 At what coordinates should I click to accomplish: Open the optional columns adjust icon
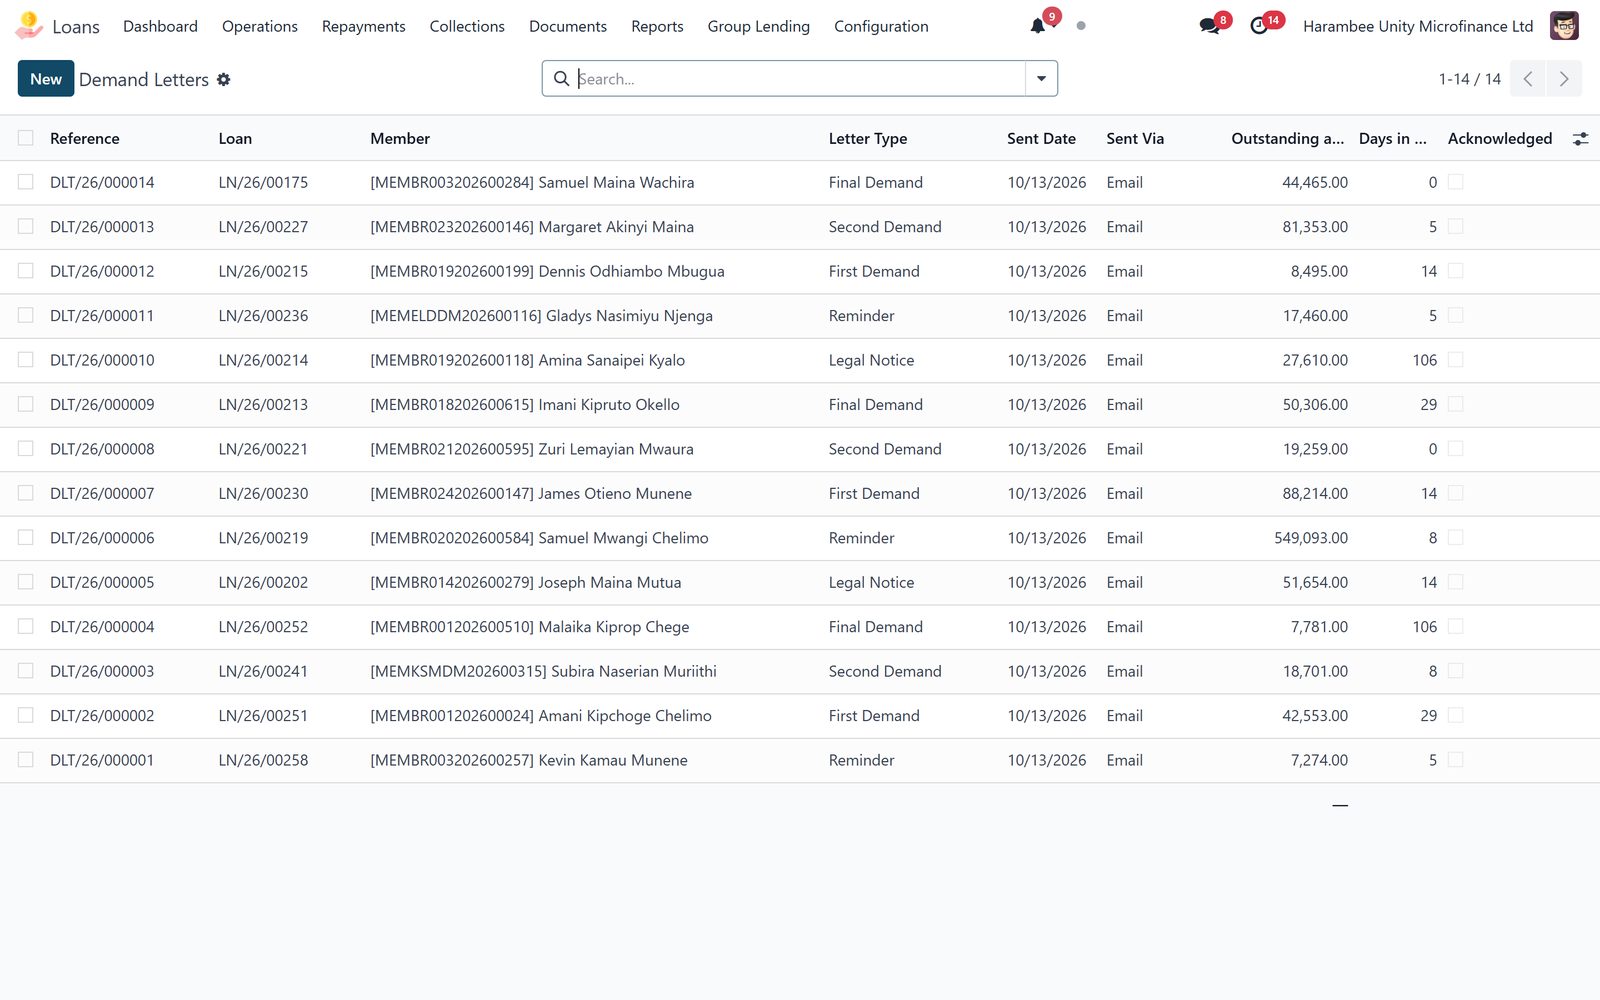[1580, 139]
